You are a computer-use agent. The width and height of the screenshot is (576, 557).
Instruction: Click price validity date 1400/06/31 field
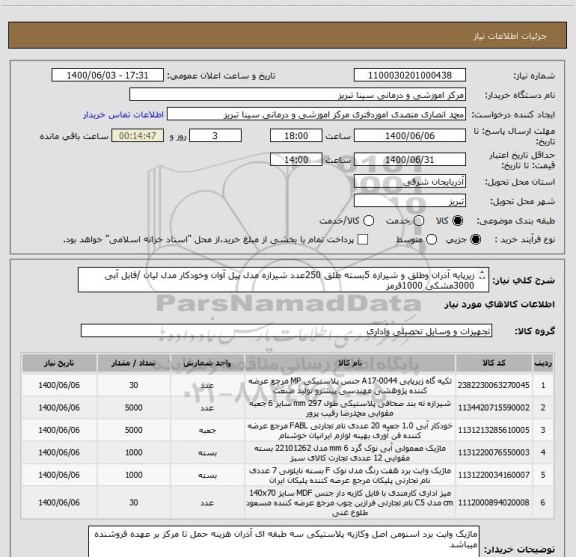pyautogui.click(x=410, y=159)
